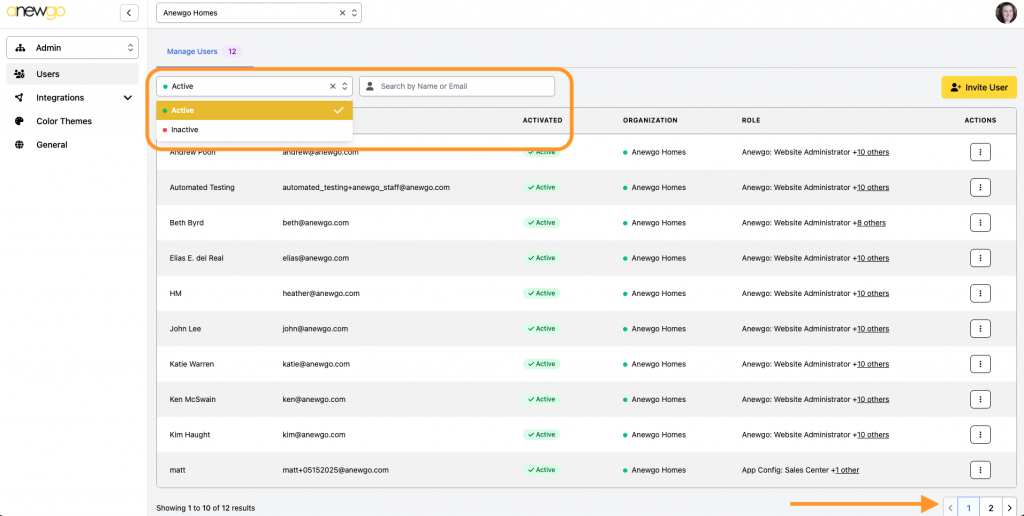Open the user profile avatar
Viewport: 1024px width, 516px height.
tap(1006, 13)
